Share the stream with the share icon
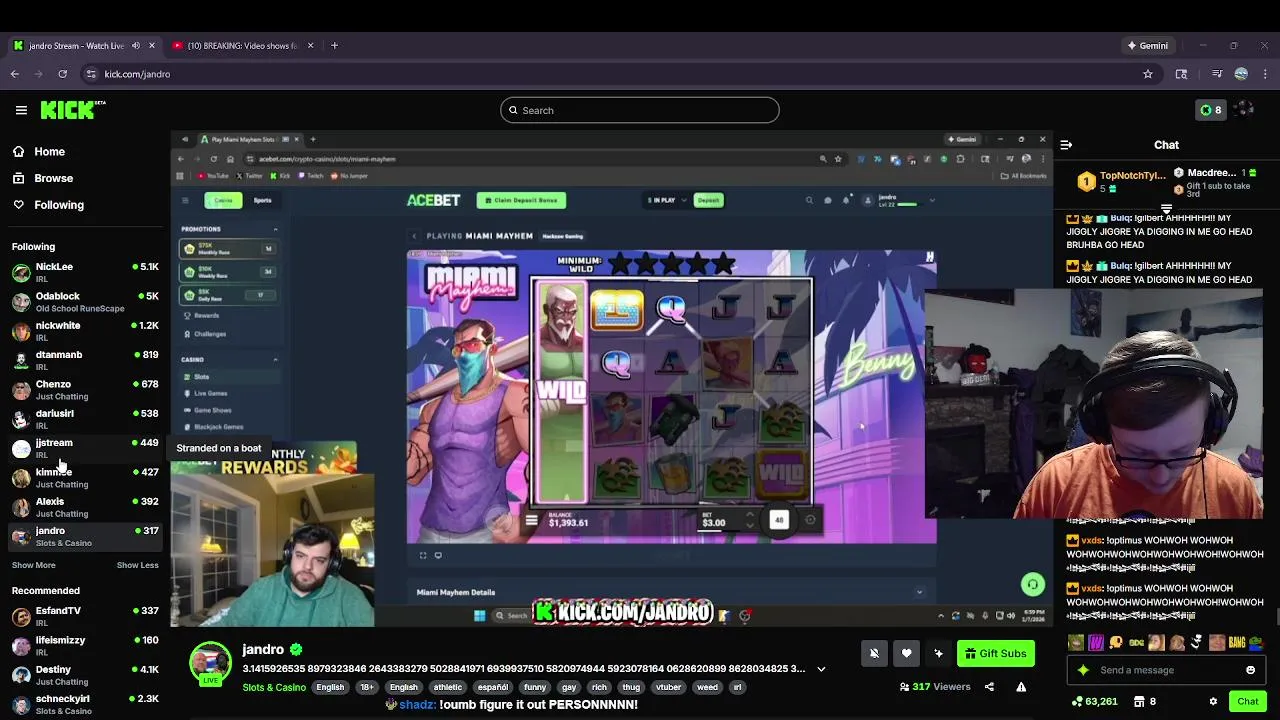 989,687
